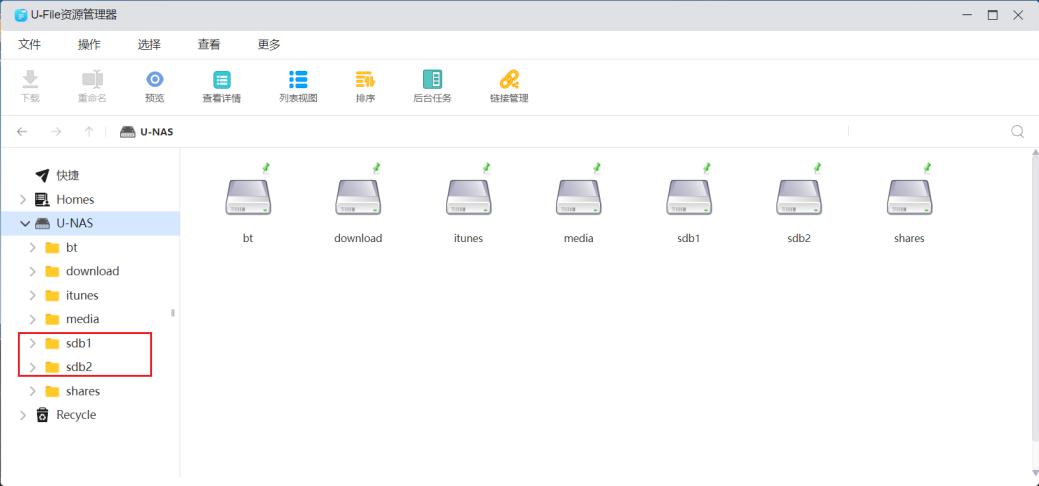Select the download drive icon
Viewport: 1039px width, 486px height.
(x=358, y=197)
